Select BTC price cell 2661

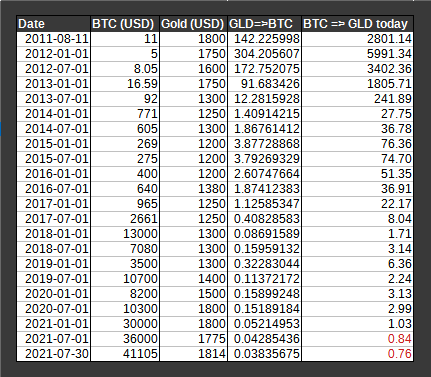click(x=125, y=219)
